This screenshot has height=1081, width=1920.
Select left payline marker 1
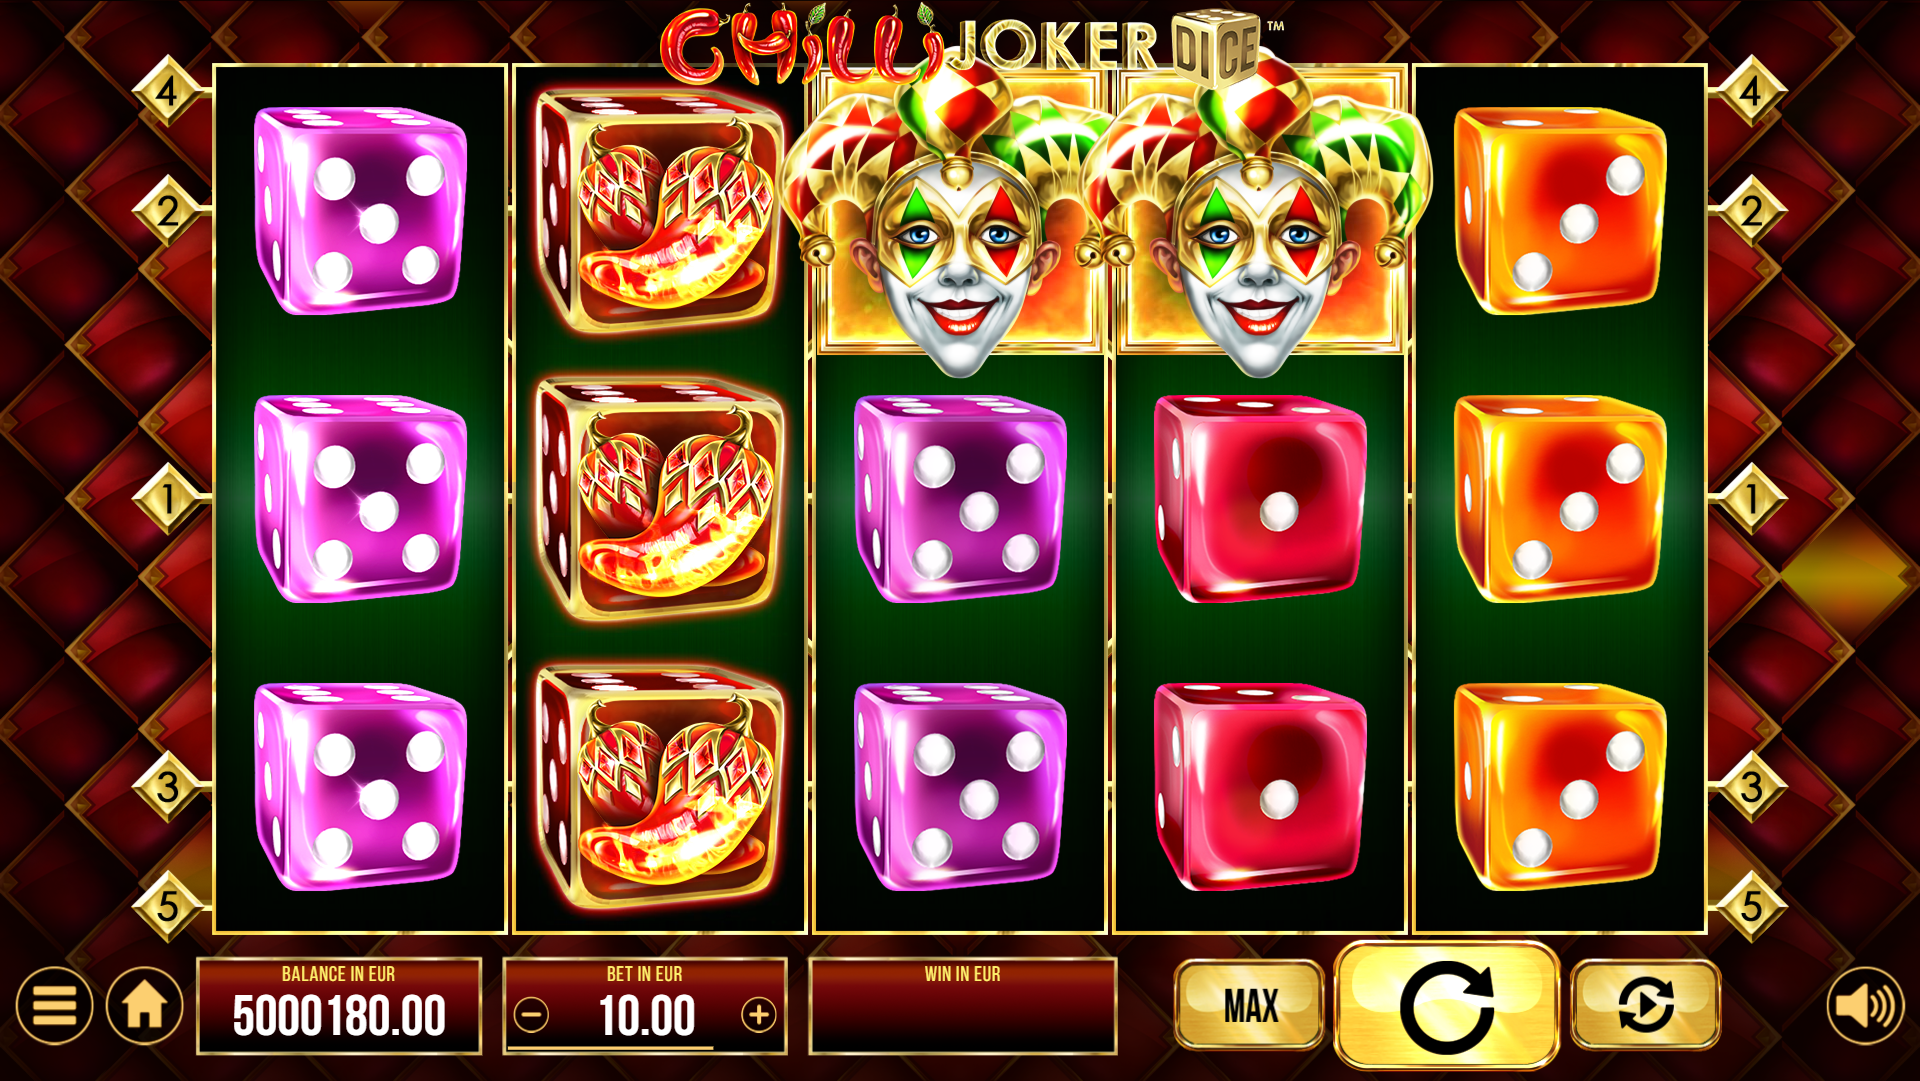(x=168, y=497)
